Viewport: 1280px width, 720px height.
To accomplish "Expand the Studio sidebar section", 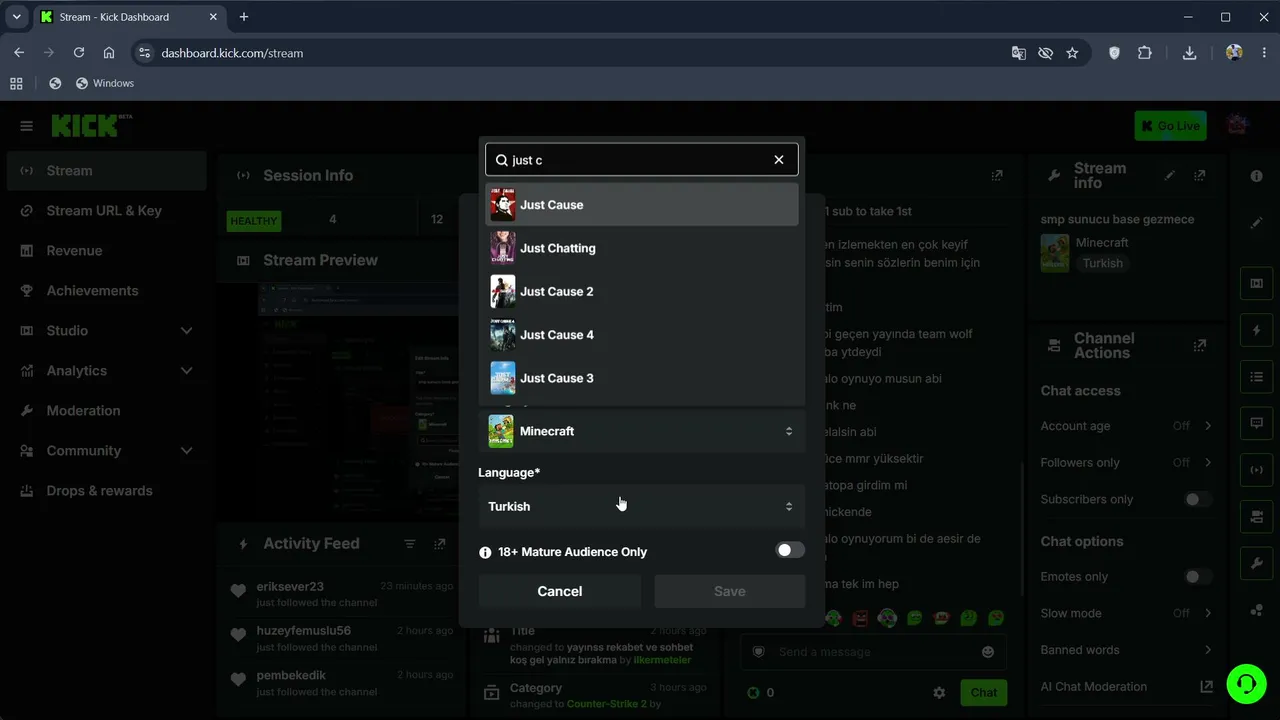I will click(x=107, y=331).
